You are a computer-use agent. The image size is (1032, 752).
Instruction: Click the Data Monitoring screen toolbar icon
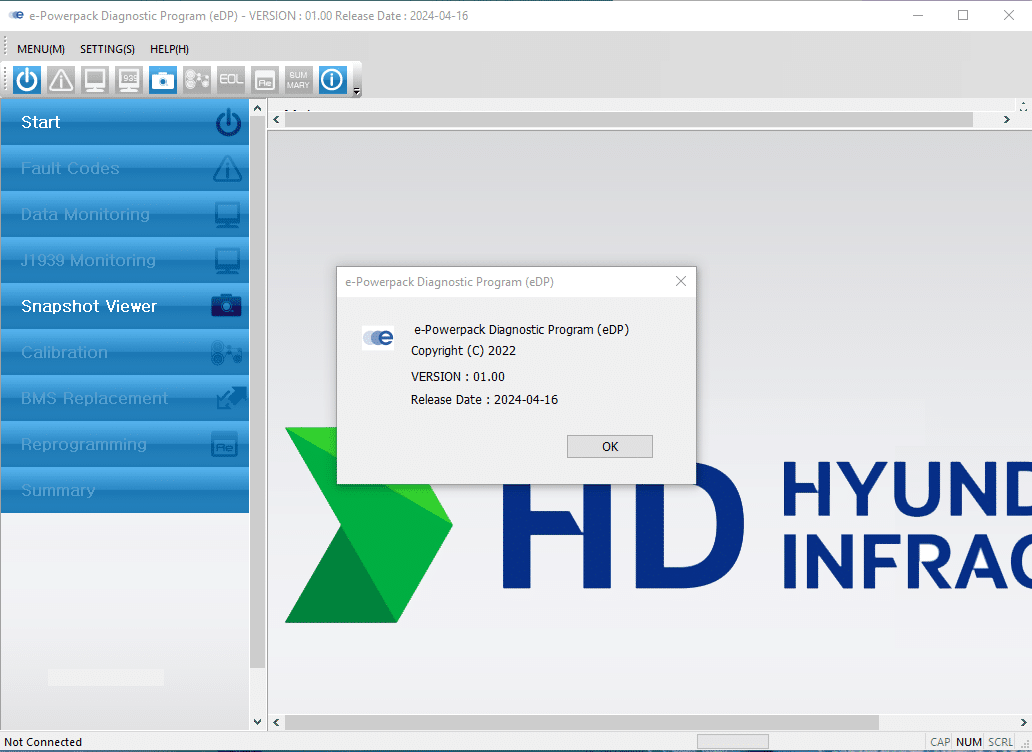95,80
